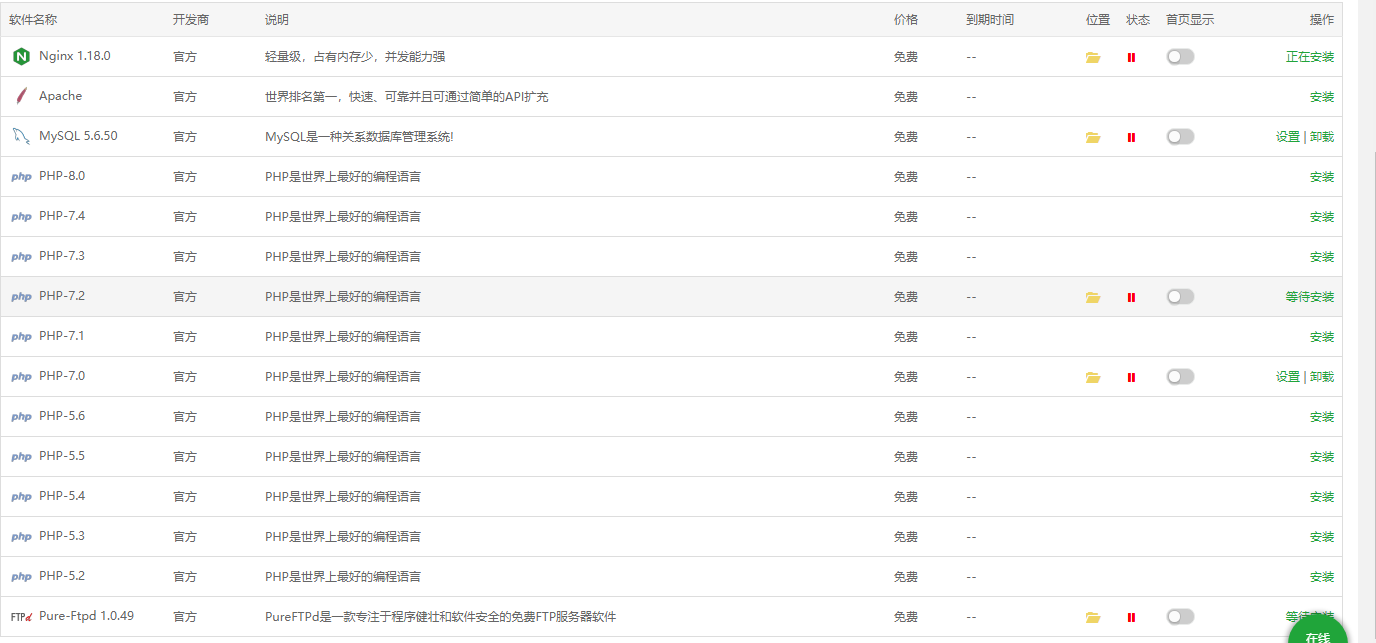
Task: Select the MySQL 5.6.50 name text
Action: (x=78, y=136)
